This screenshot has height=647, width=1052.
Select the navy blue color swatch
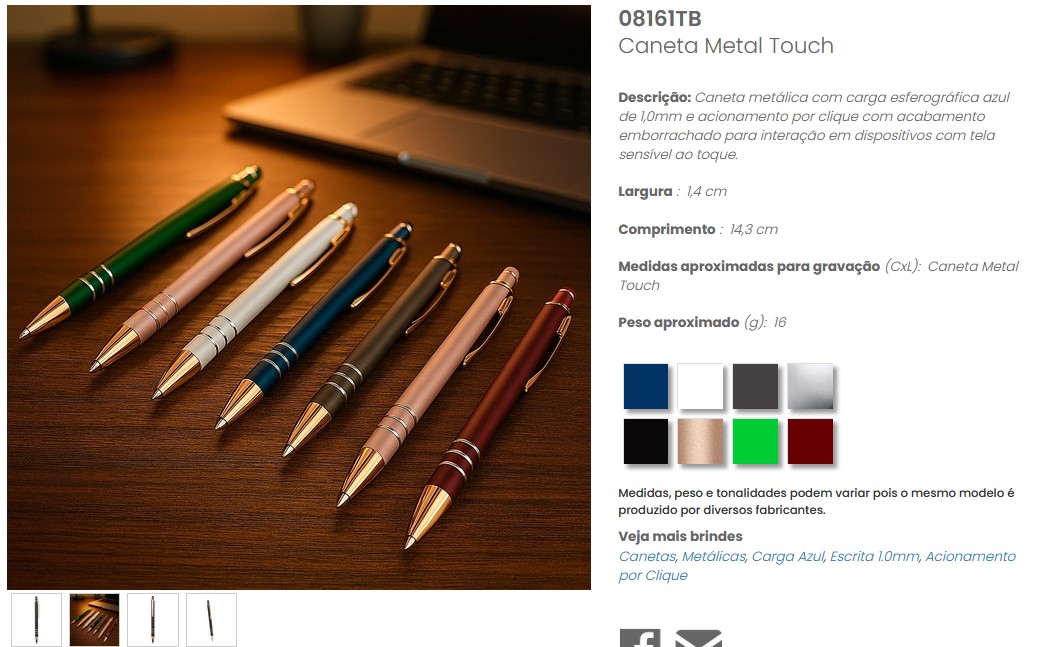point(645,386)
